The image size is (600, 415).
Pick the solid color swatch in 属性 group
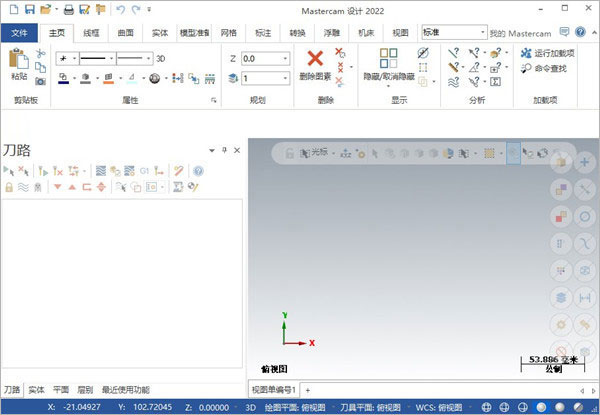coord(85,78)
